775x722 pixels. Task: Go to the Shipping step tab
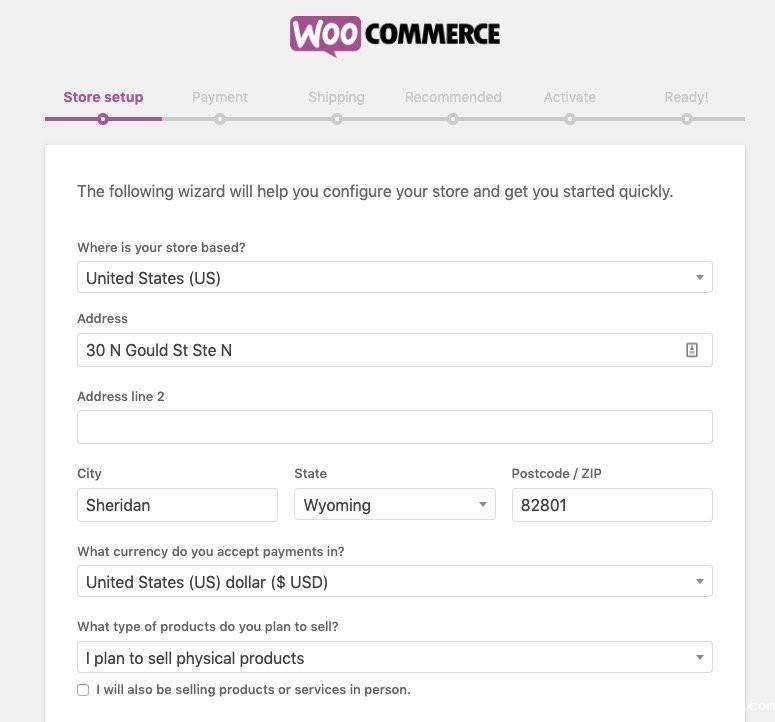(336, 97)
